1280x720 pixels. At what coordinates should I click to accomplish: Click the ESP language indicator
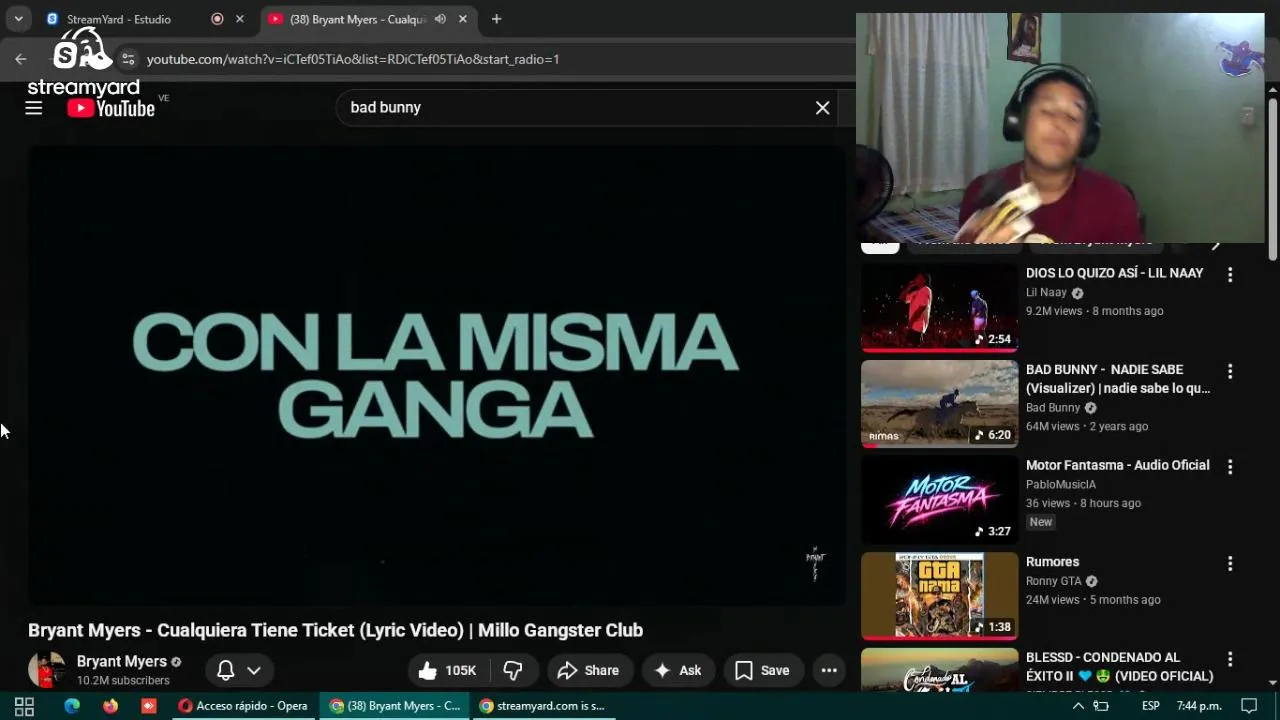click(x=1151, y=706)
